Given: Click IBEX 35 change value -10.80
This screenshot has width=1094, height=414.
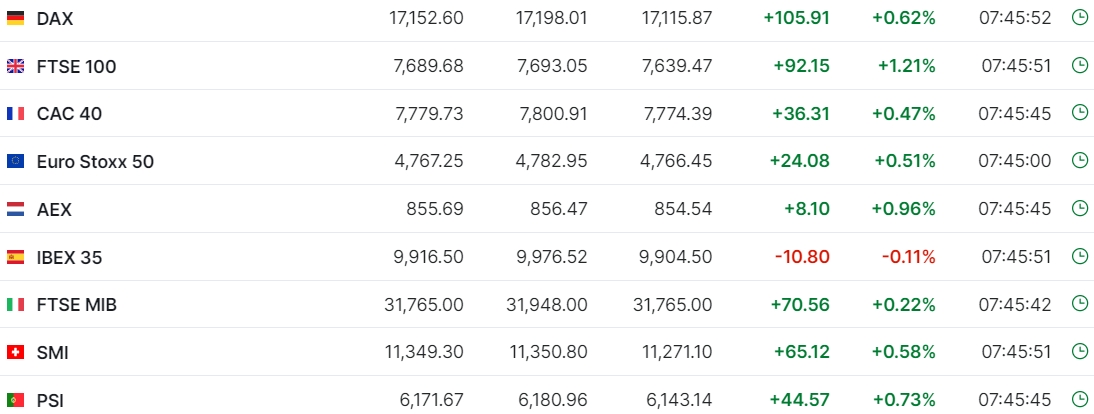Looking at the screenshot, I should coord(802,257).
